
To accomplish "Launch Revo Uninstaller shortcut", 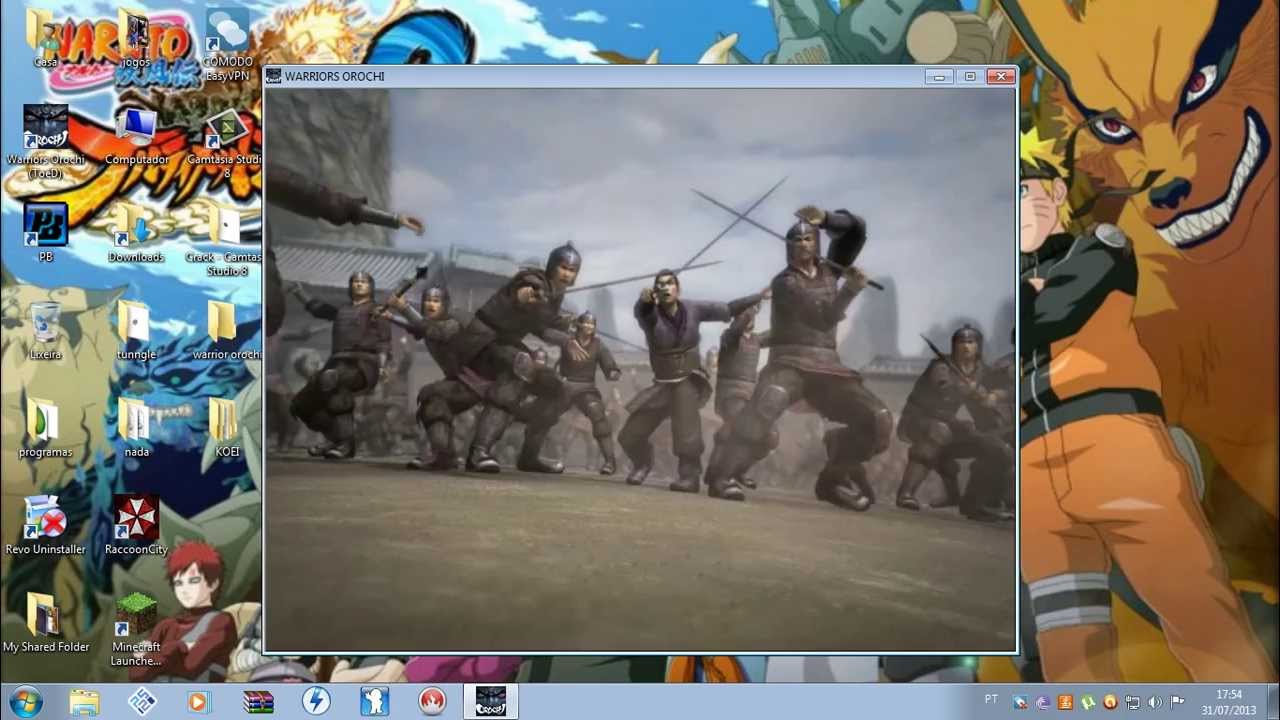I will tap(45, 526).
